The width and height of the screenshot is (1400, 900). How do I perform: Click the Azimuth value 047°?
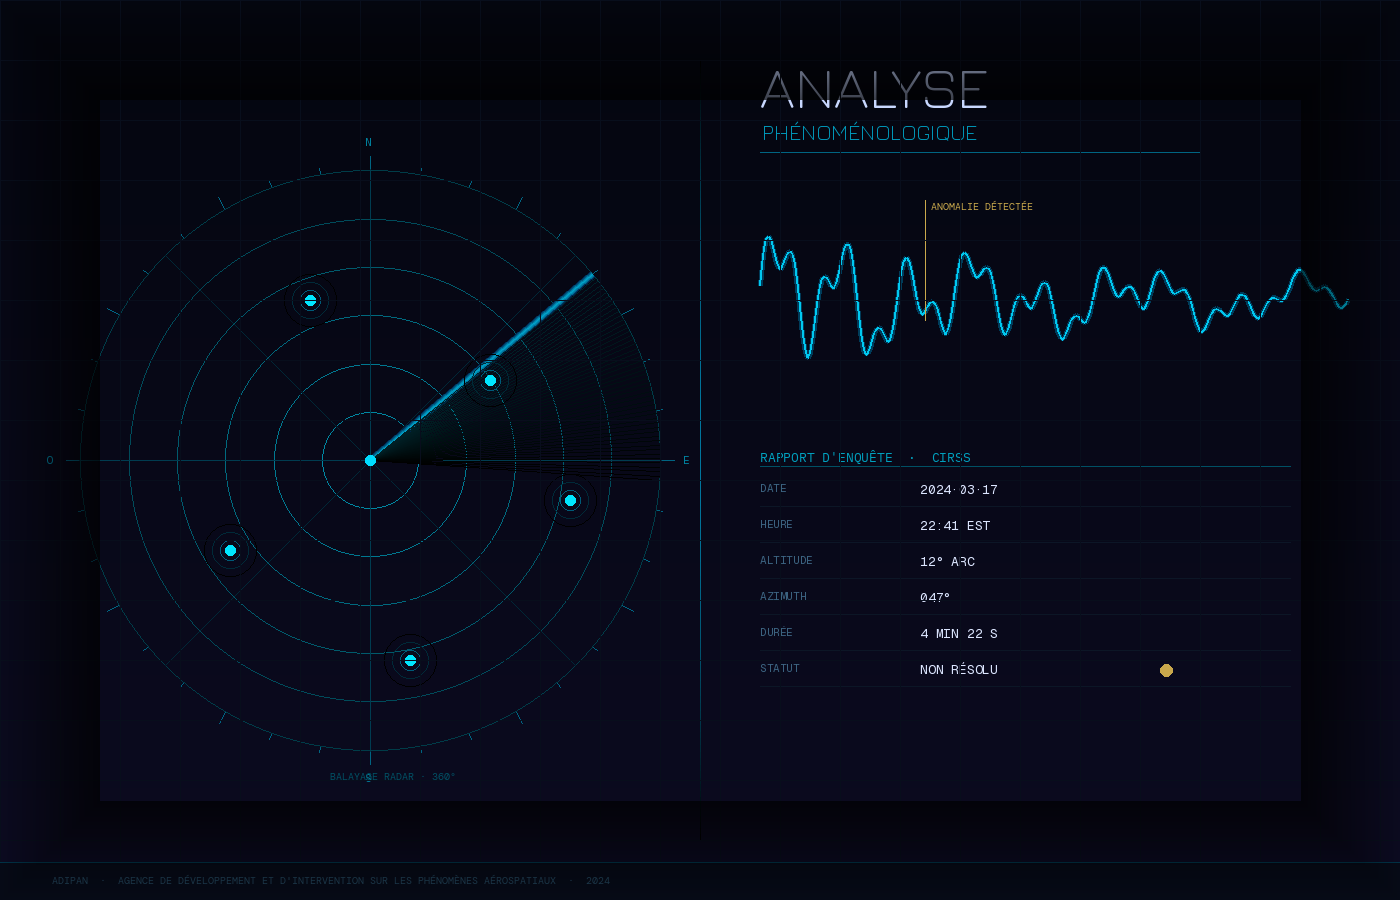[x=935, y=598]
